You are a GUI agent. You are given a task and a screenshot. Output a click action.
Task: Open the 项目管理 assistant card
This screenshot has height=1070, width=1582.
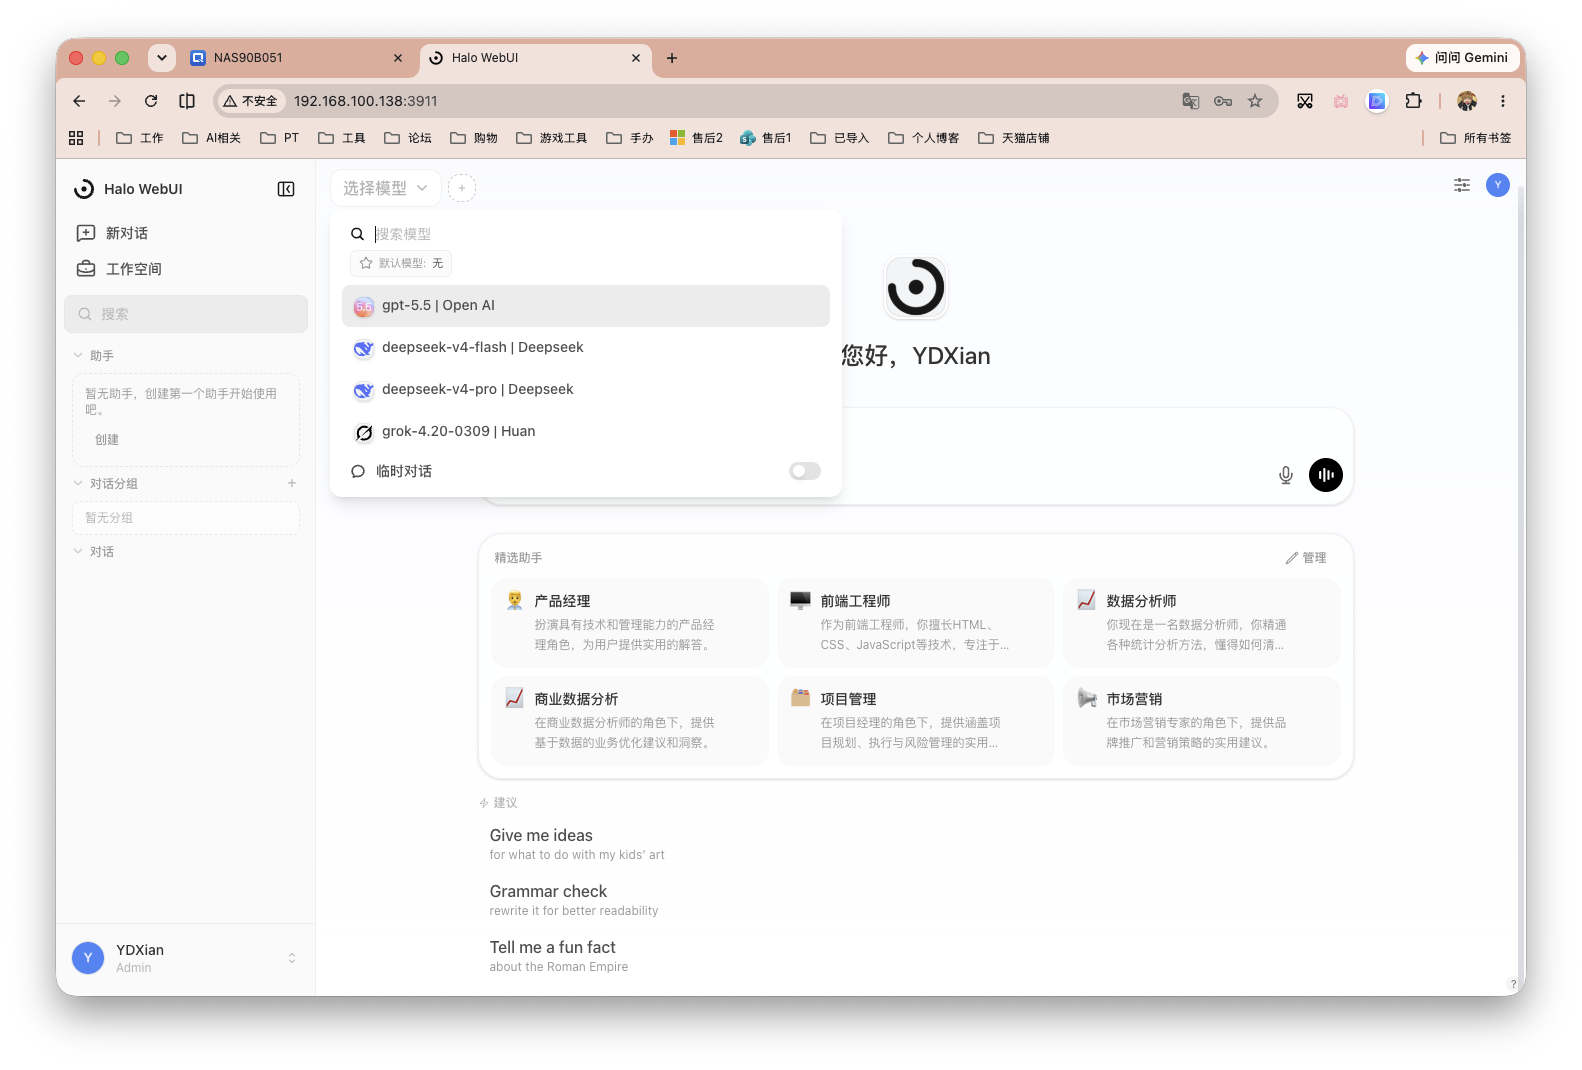click(x=916, y=721)
